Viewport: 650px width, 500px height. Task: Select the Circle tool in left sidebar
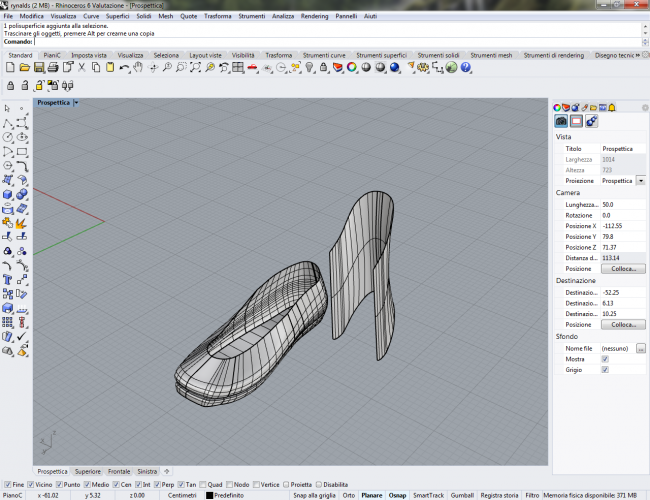8,137
